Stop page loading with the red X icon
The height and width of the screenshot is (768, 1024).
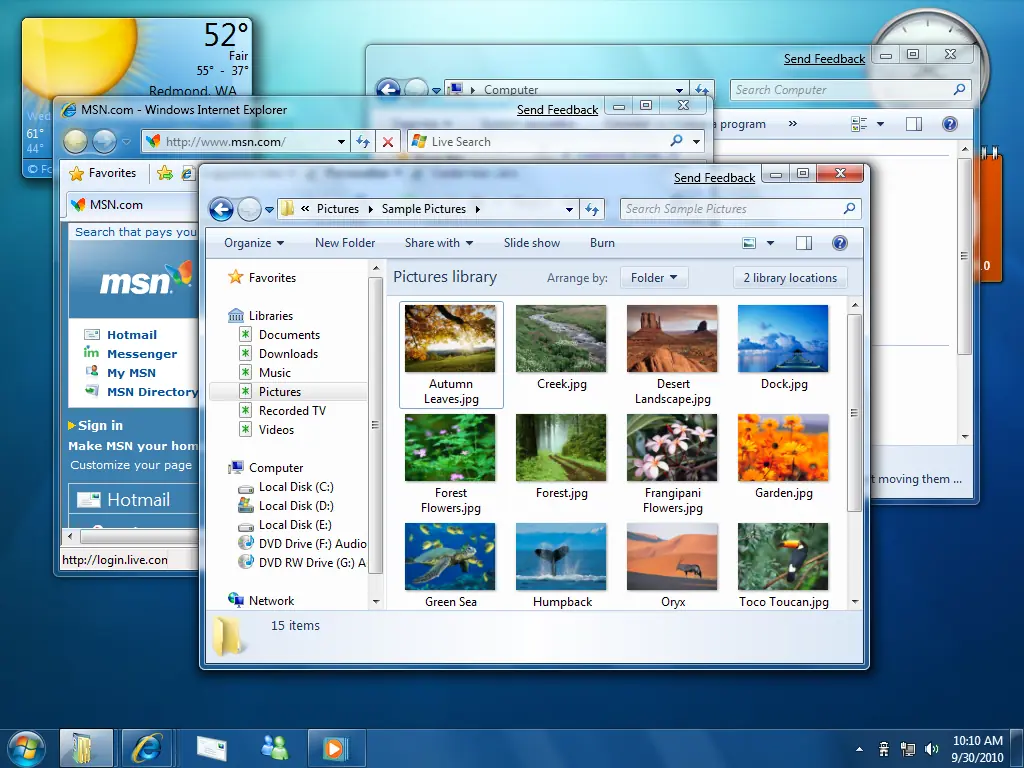click(x=389, y=141)
